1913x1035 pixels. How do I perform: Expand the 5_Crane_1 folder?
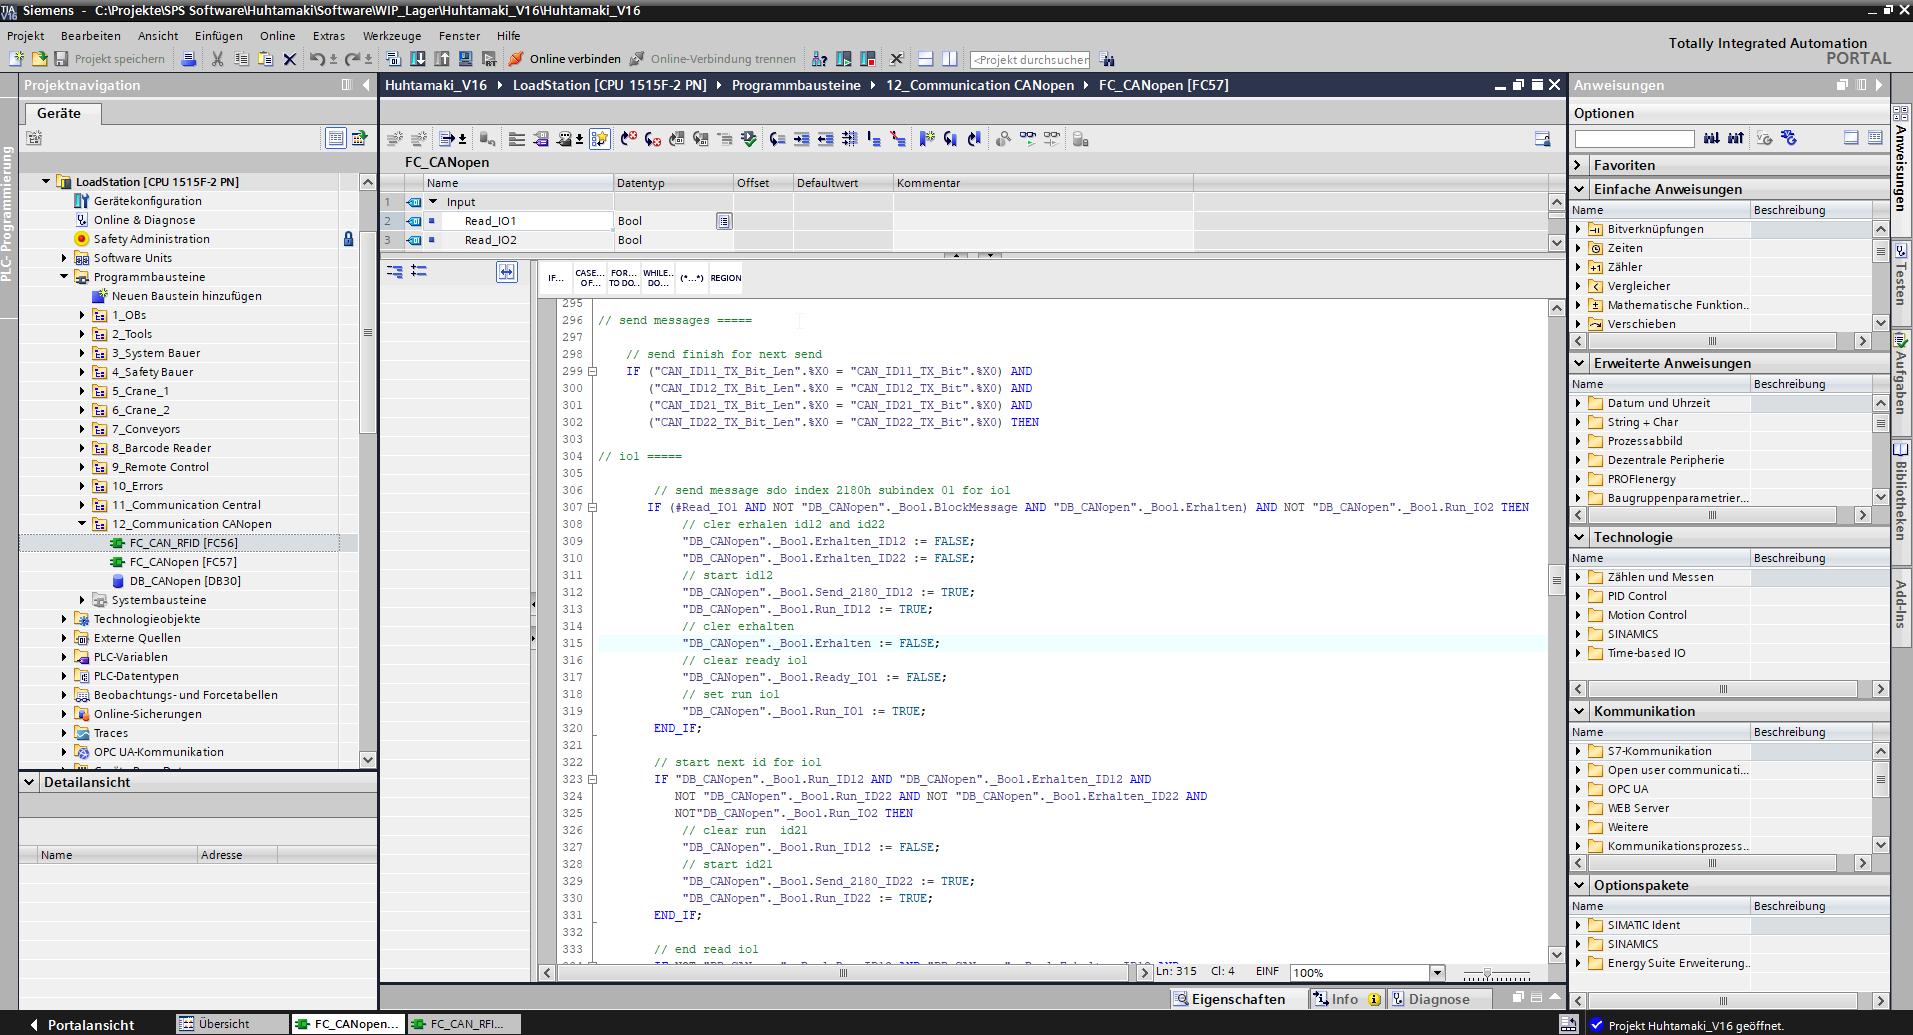pyautogui.click(x=82, y=391)
